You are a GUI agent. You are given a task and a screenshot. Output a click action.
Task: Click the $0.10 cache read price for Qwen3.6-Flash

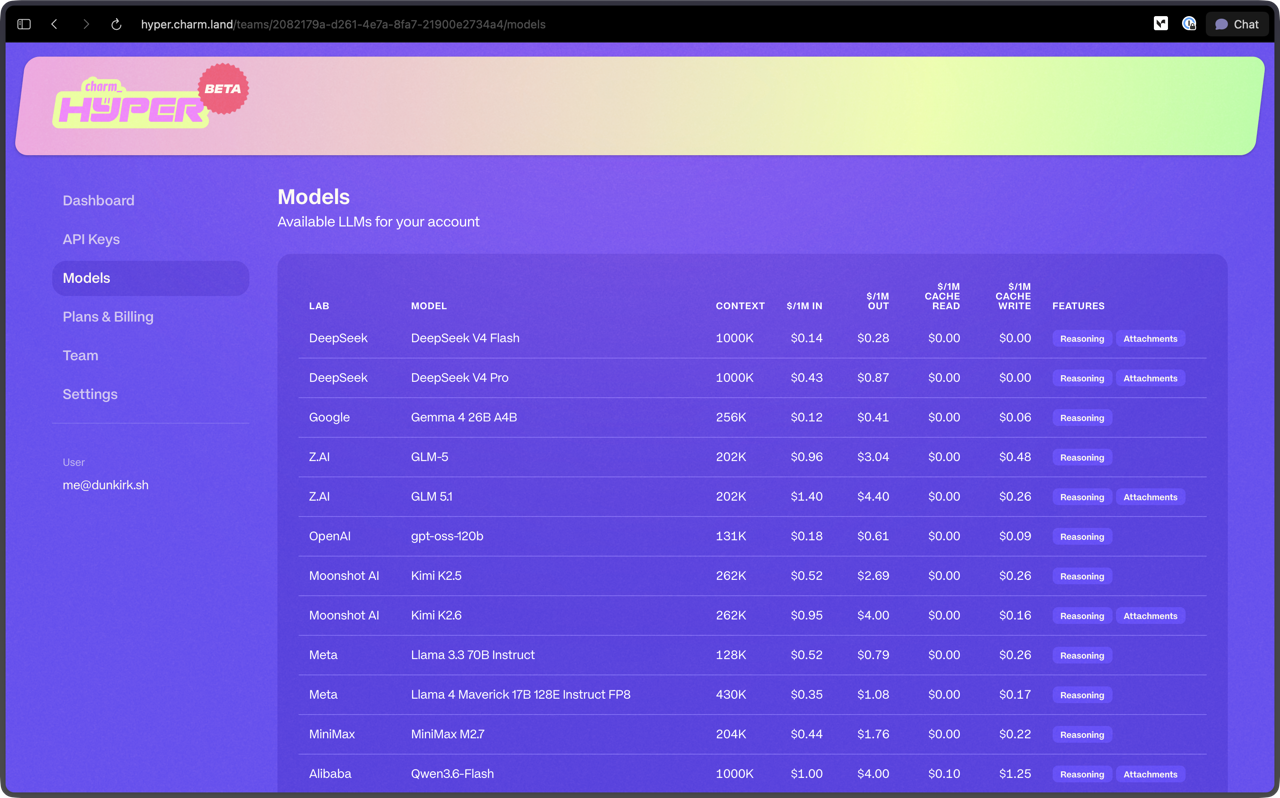coord(944,774)
